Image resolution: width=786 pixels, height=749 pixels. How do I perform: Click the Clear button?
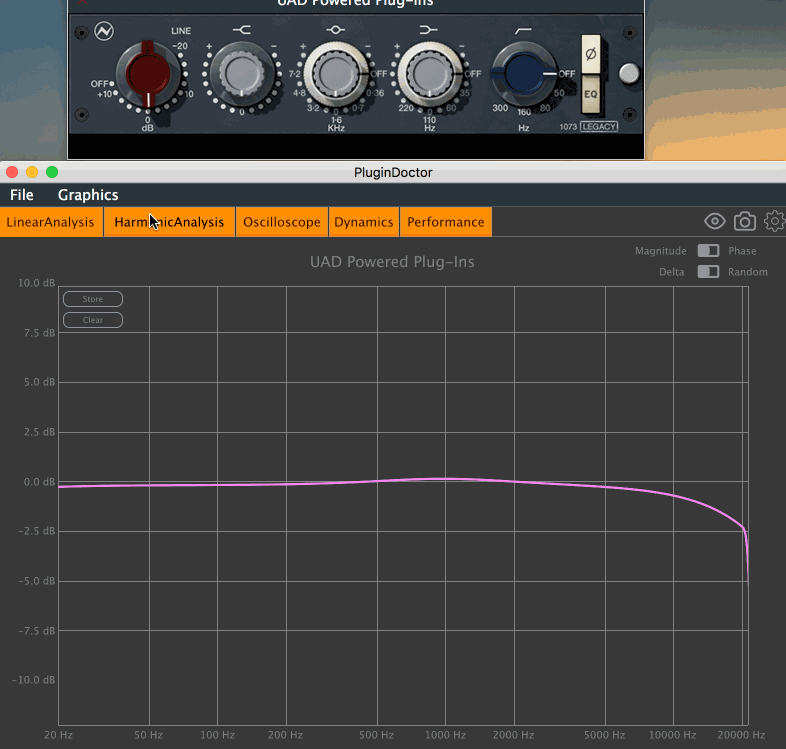tap(93, 320)
